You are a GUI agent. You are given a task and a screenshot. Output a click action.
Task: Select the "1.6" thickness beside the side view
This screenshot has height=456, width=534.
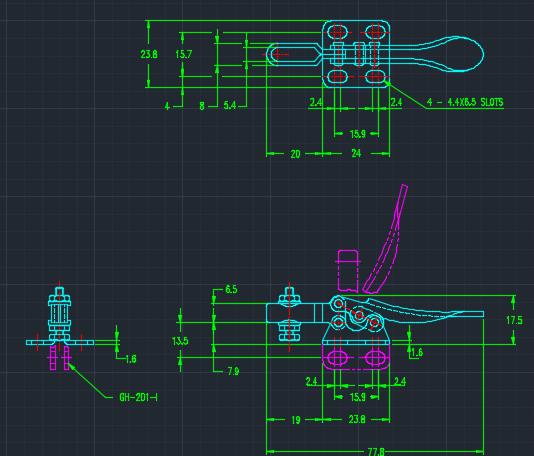coord(130,359)
